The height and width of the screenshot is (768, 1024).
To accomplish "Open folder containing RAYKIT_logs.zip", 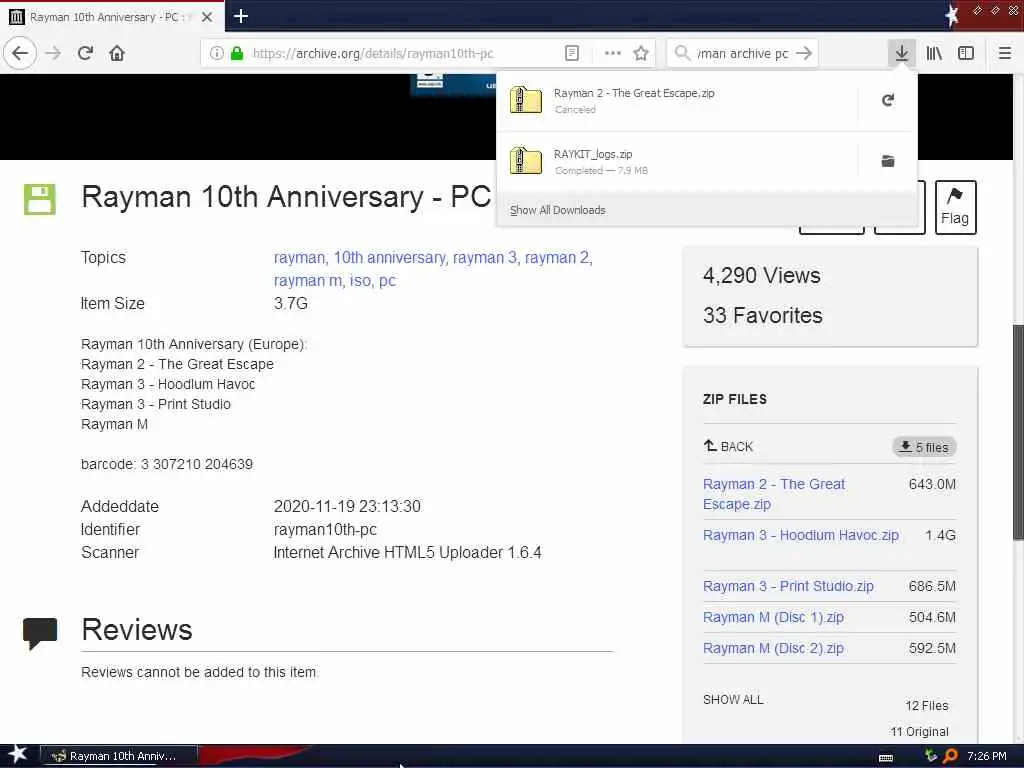I will (888, 161).
